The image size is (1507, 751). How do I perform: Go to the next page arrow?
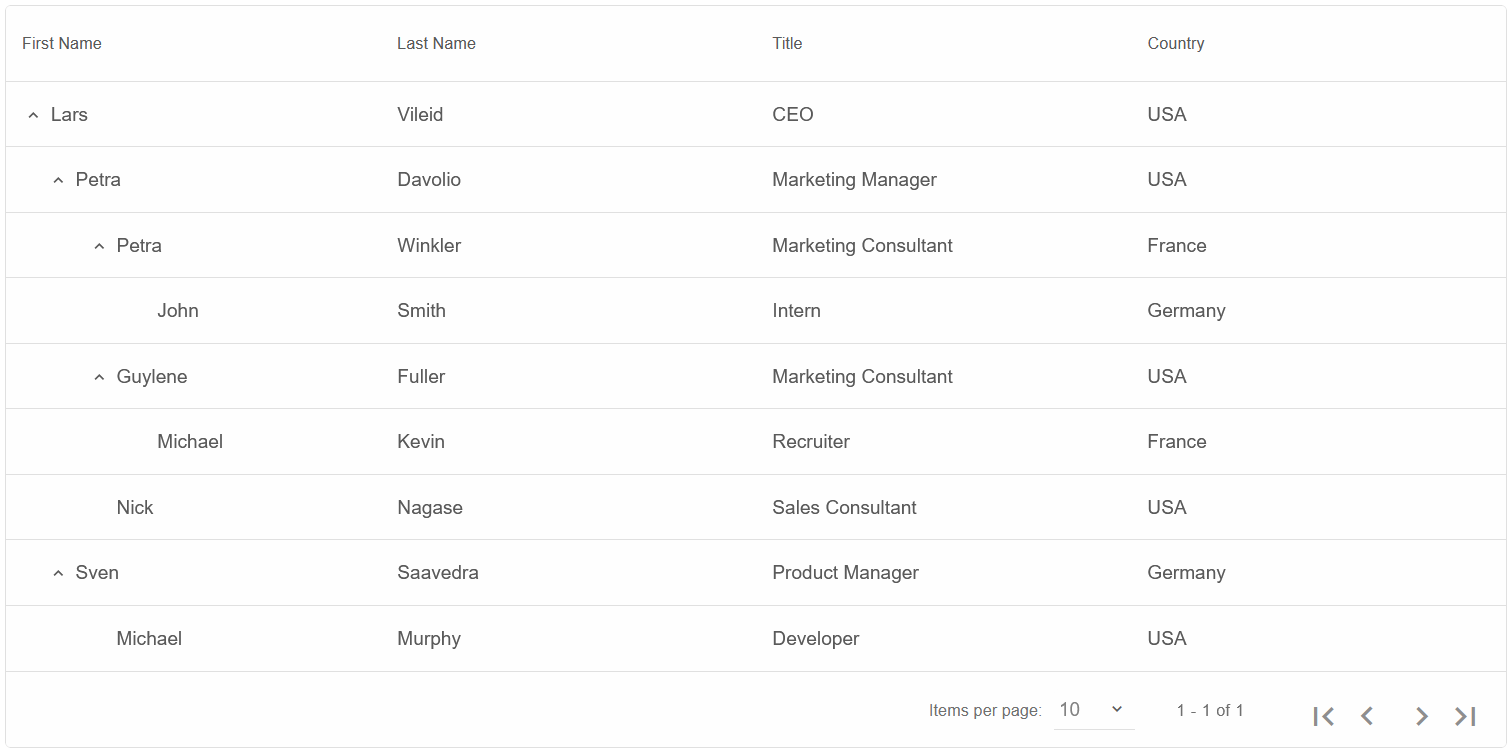pos(1421,716)
